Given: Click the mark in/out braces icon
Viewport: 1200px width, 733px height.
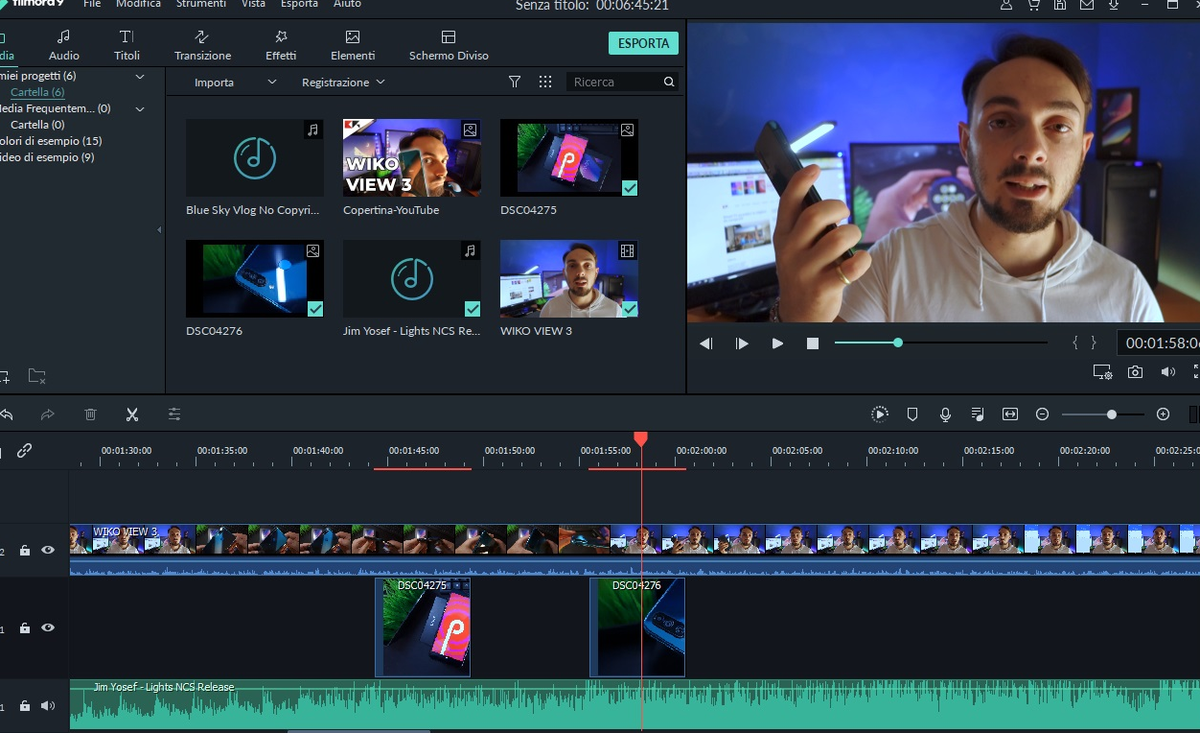Looking at the screenshot, I should pyautogui.click(x=1084, y=343).
